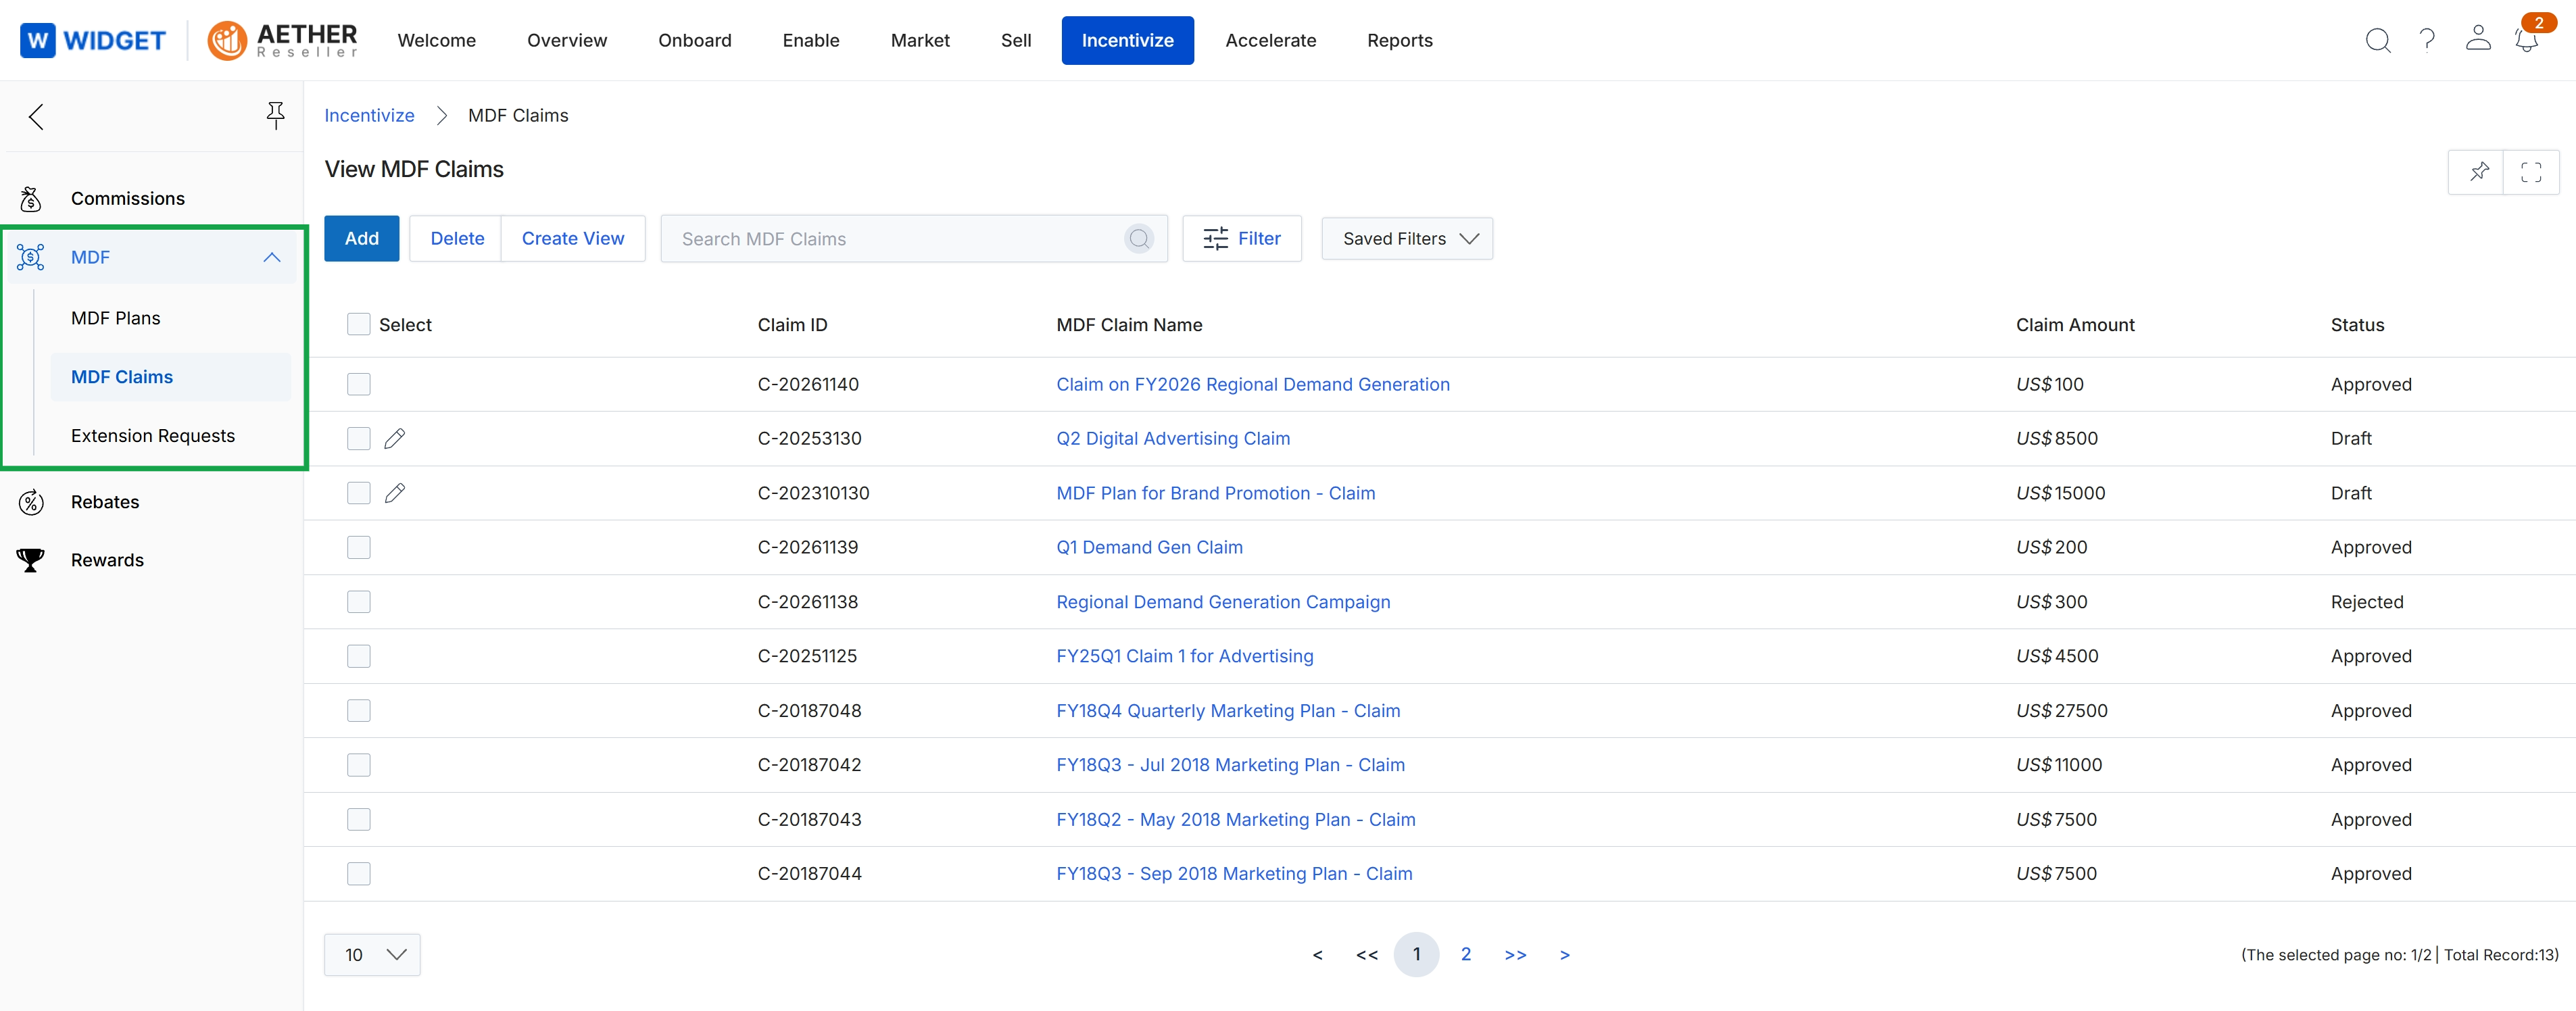The image size is (2576, 1011).
Task: Go to the Onboard tab
Action: [x=695, y=40]
